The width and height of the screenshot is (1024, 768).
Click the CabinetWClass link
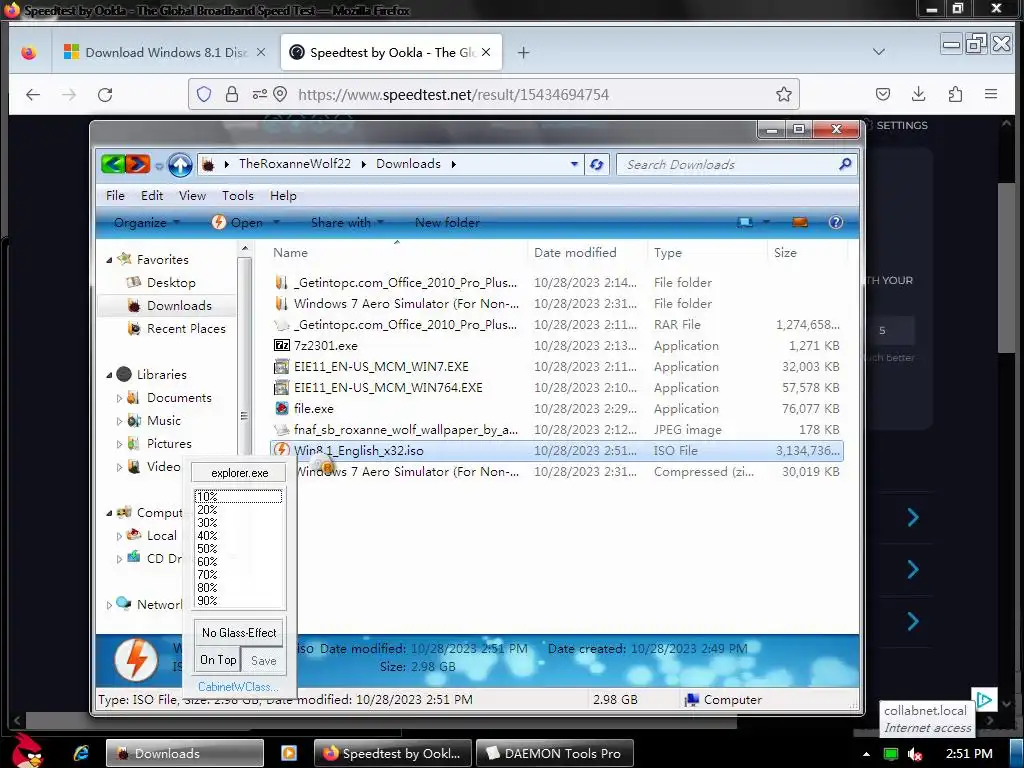click(238, 686)
